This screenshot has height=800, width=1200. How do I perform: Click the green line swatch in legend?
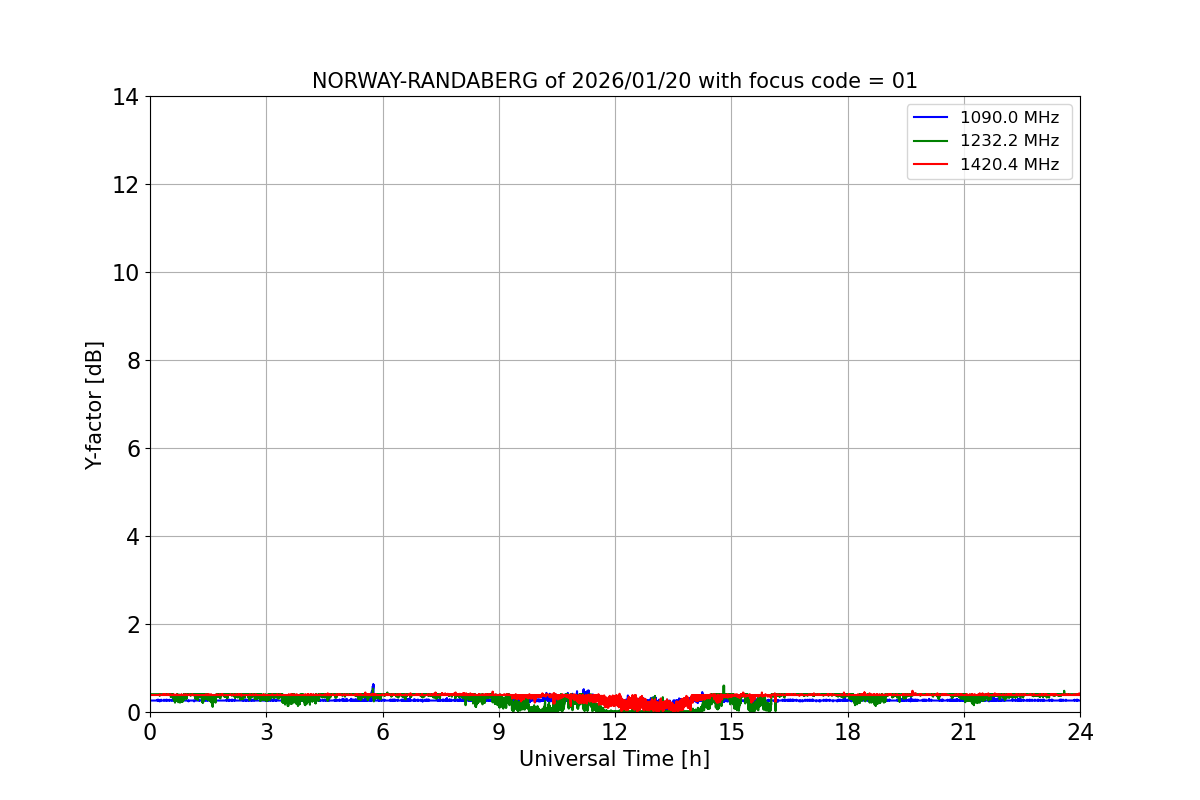click(931, 141)
